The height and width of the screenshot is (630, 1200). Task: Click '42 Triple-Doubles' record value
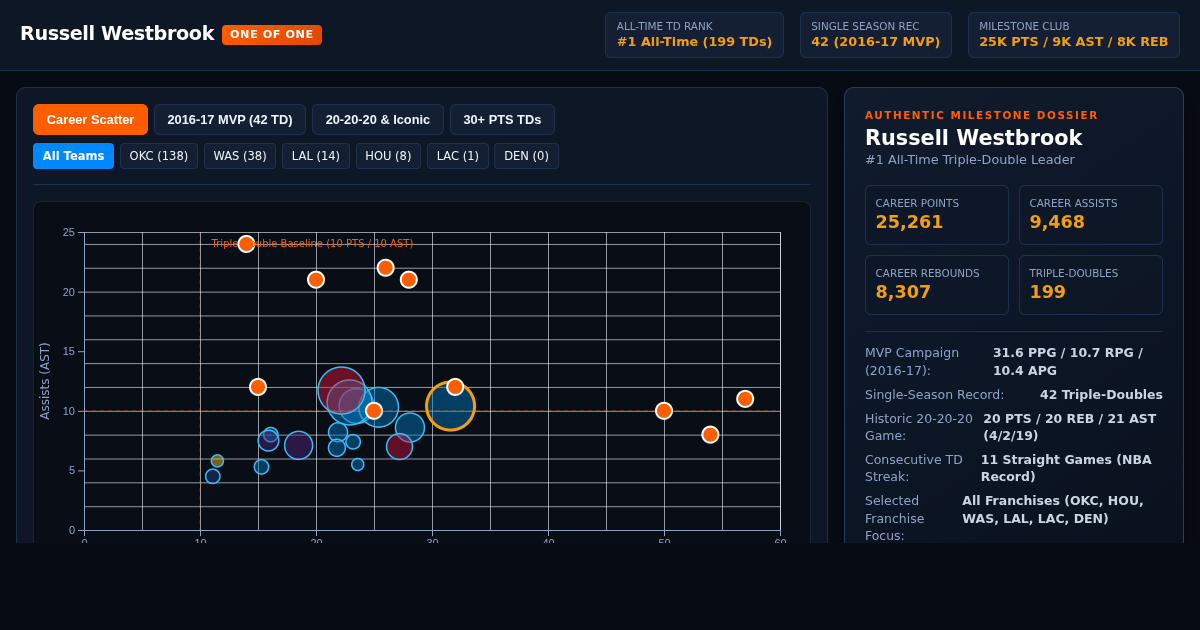(x=1101, y=395)
